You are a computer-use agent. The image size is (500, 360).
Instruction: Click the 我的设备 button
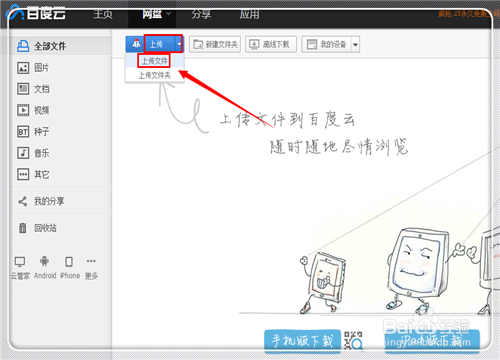327,44
